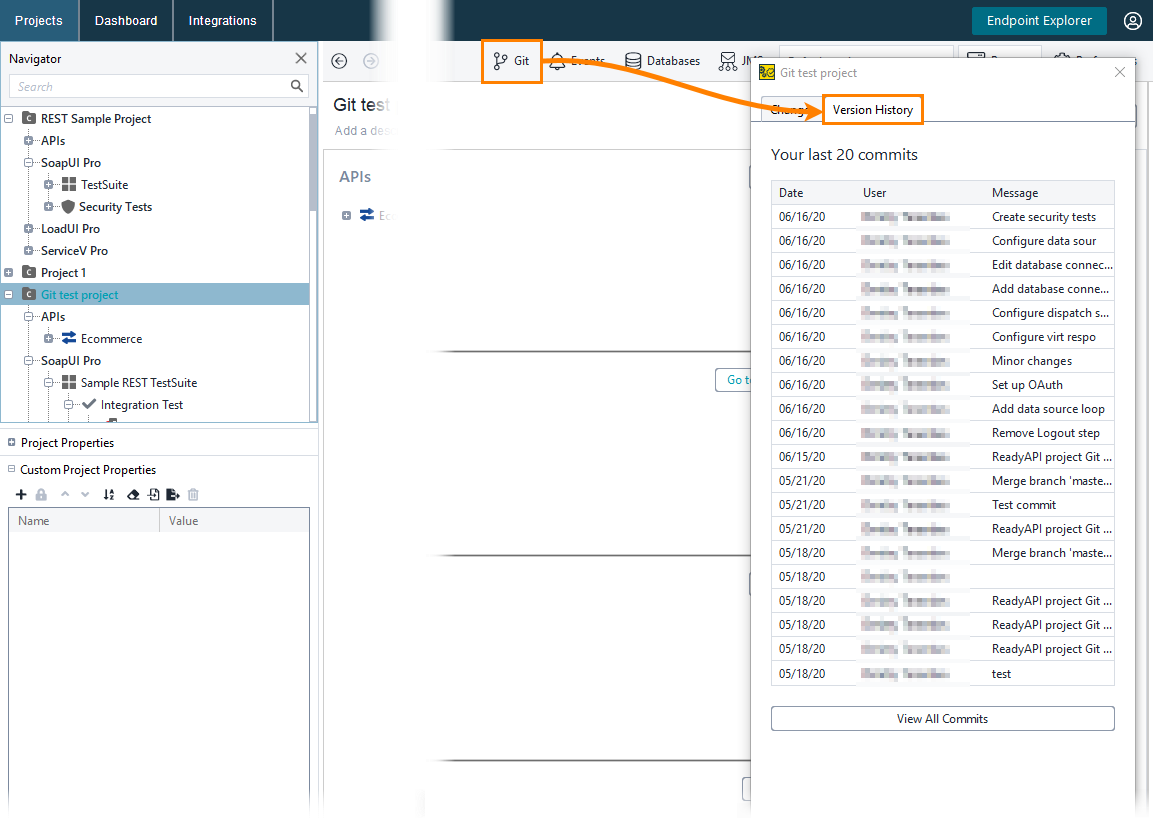Expand the LoadUI Pro node
Image resolution: width=1153 pixels, height=819 pixels.
pos(29,229)
